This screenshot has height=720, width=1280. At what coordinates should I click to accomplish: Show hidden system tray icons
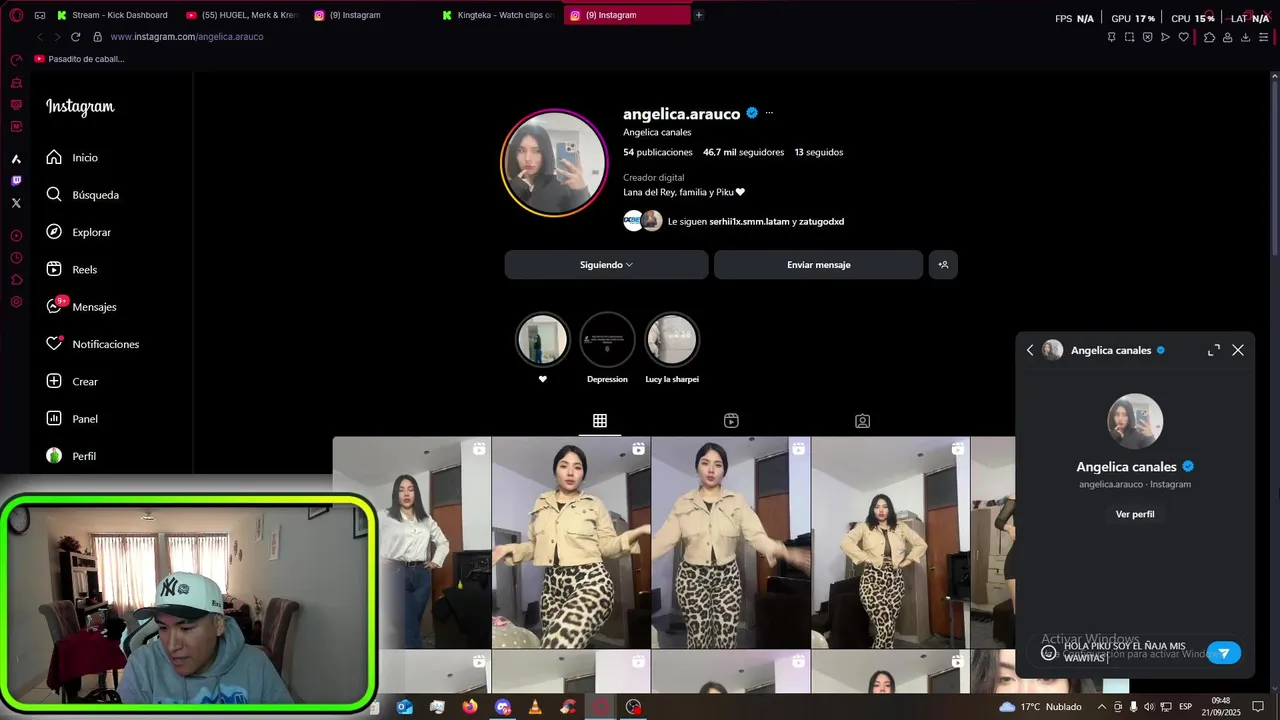coord(1102,707)
